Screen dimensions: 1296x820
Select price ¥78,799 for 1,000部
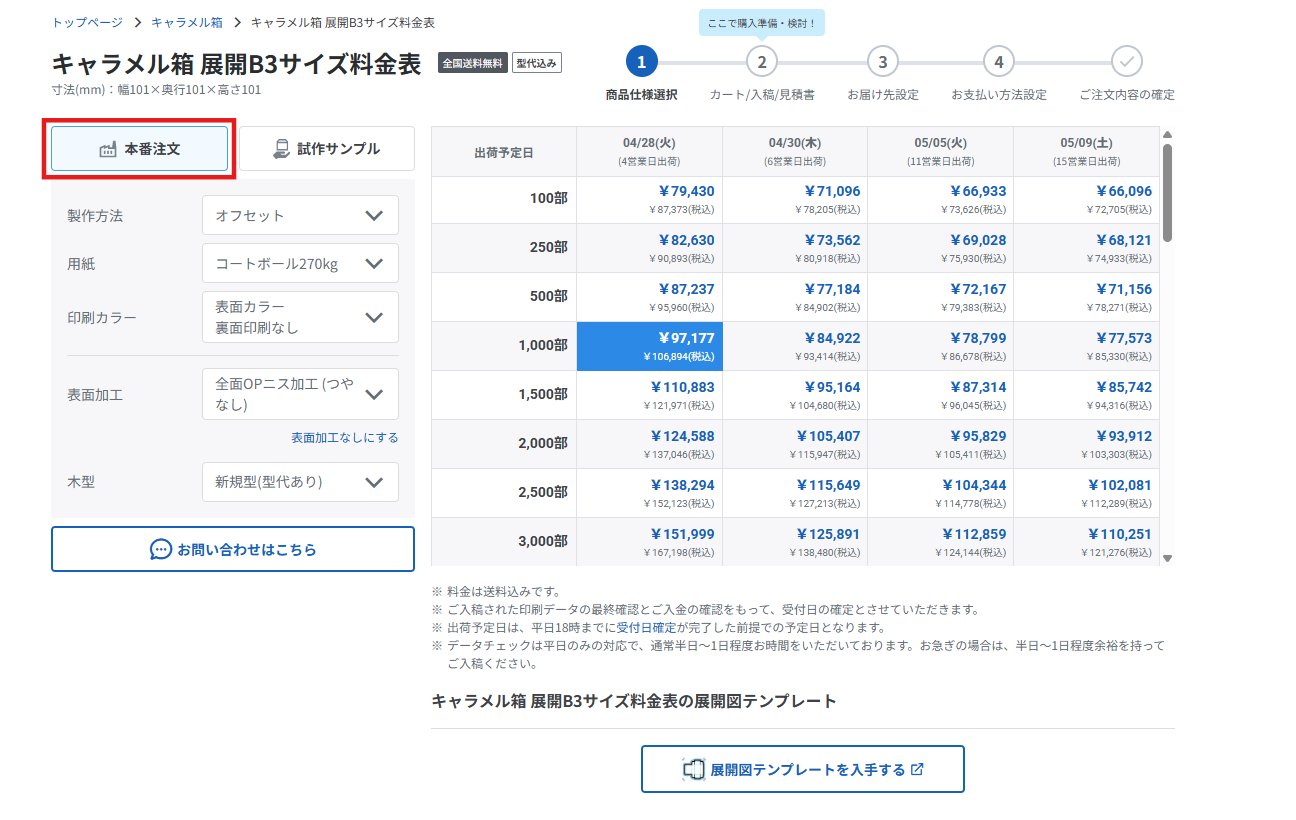point(940,346)
